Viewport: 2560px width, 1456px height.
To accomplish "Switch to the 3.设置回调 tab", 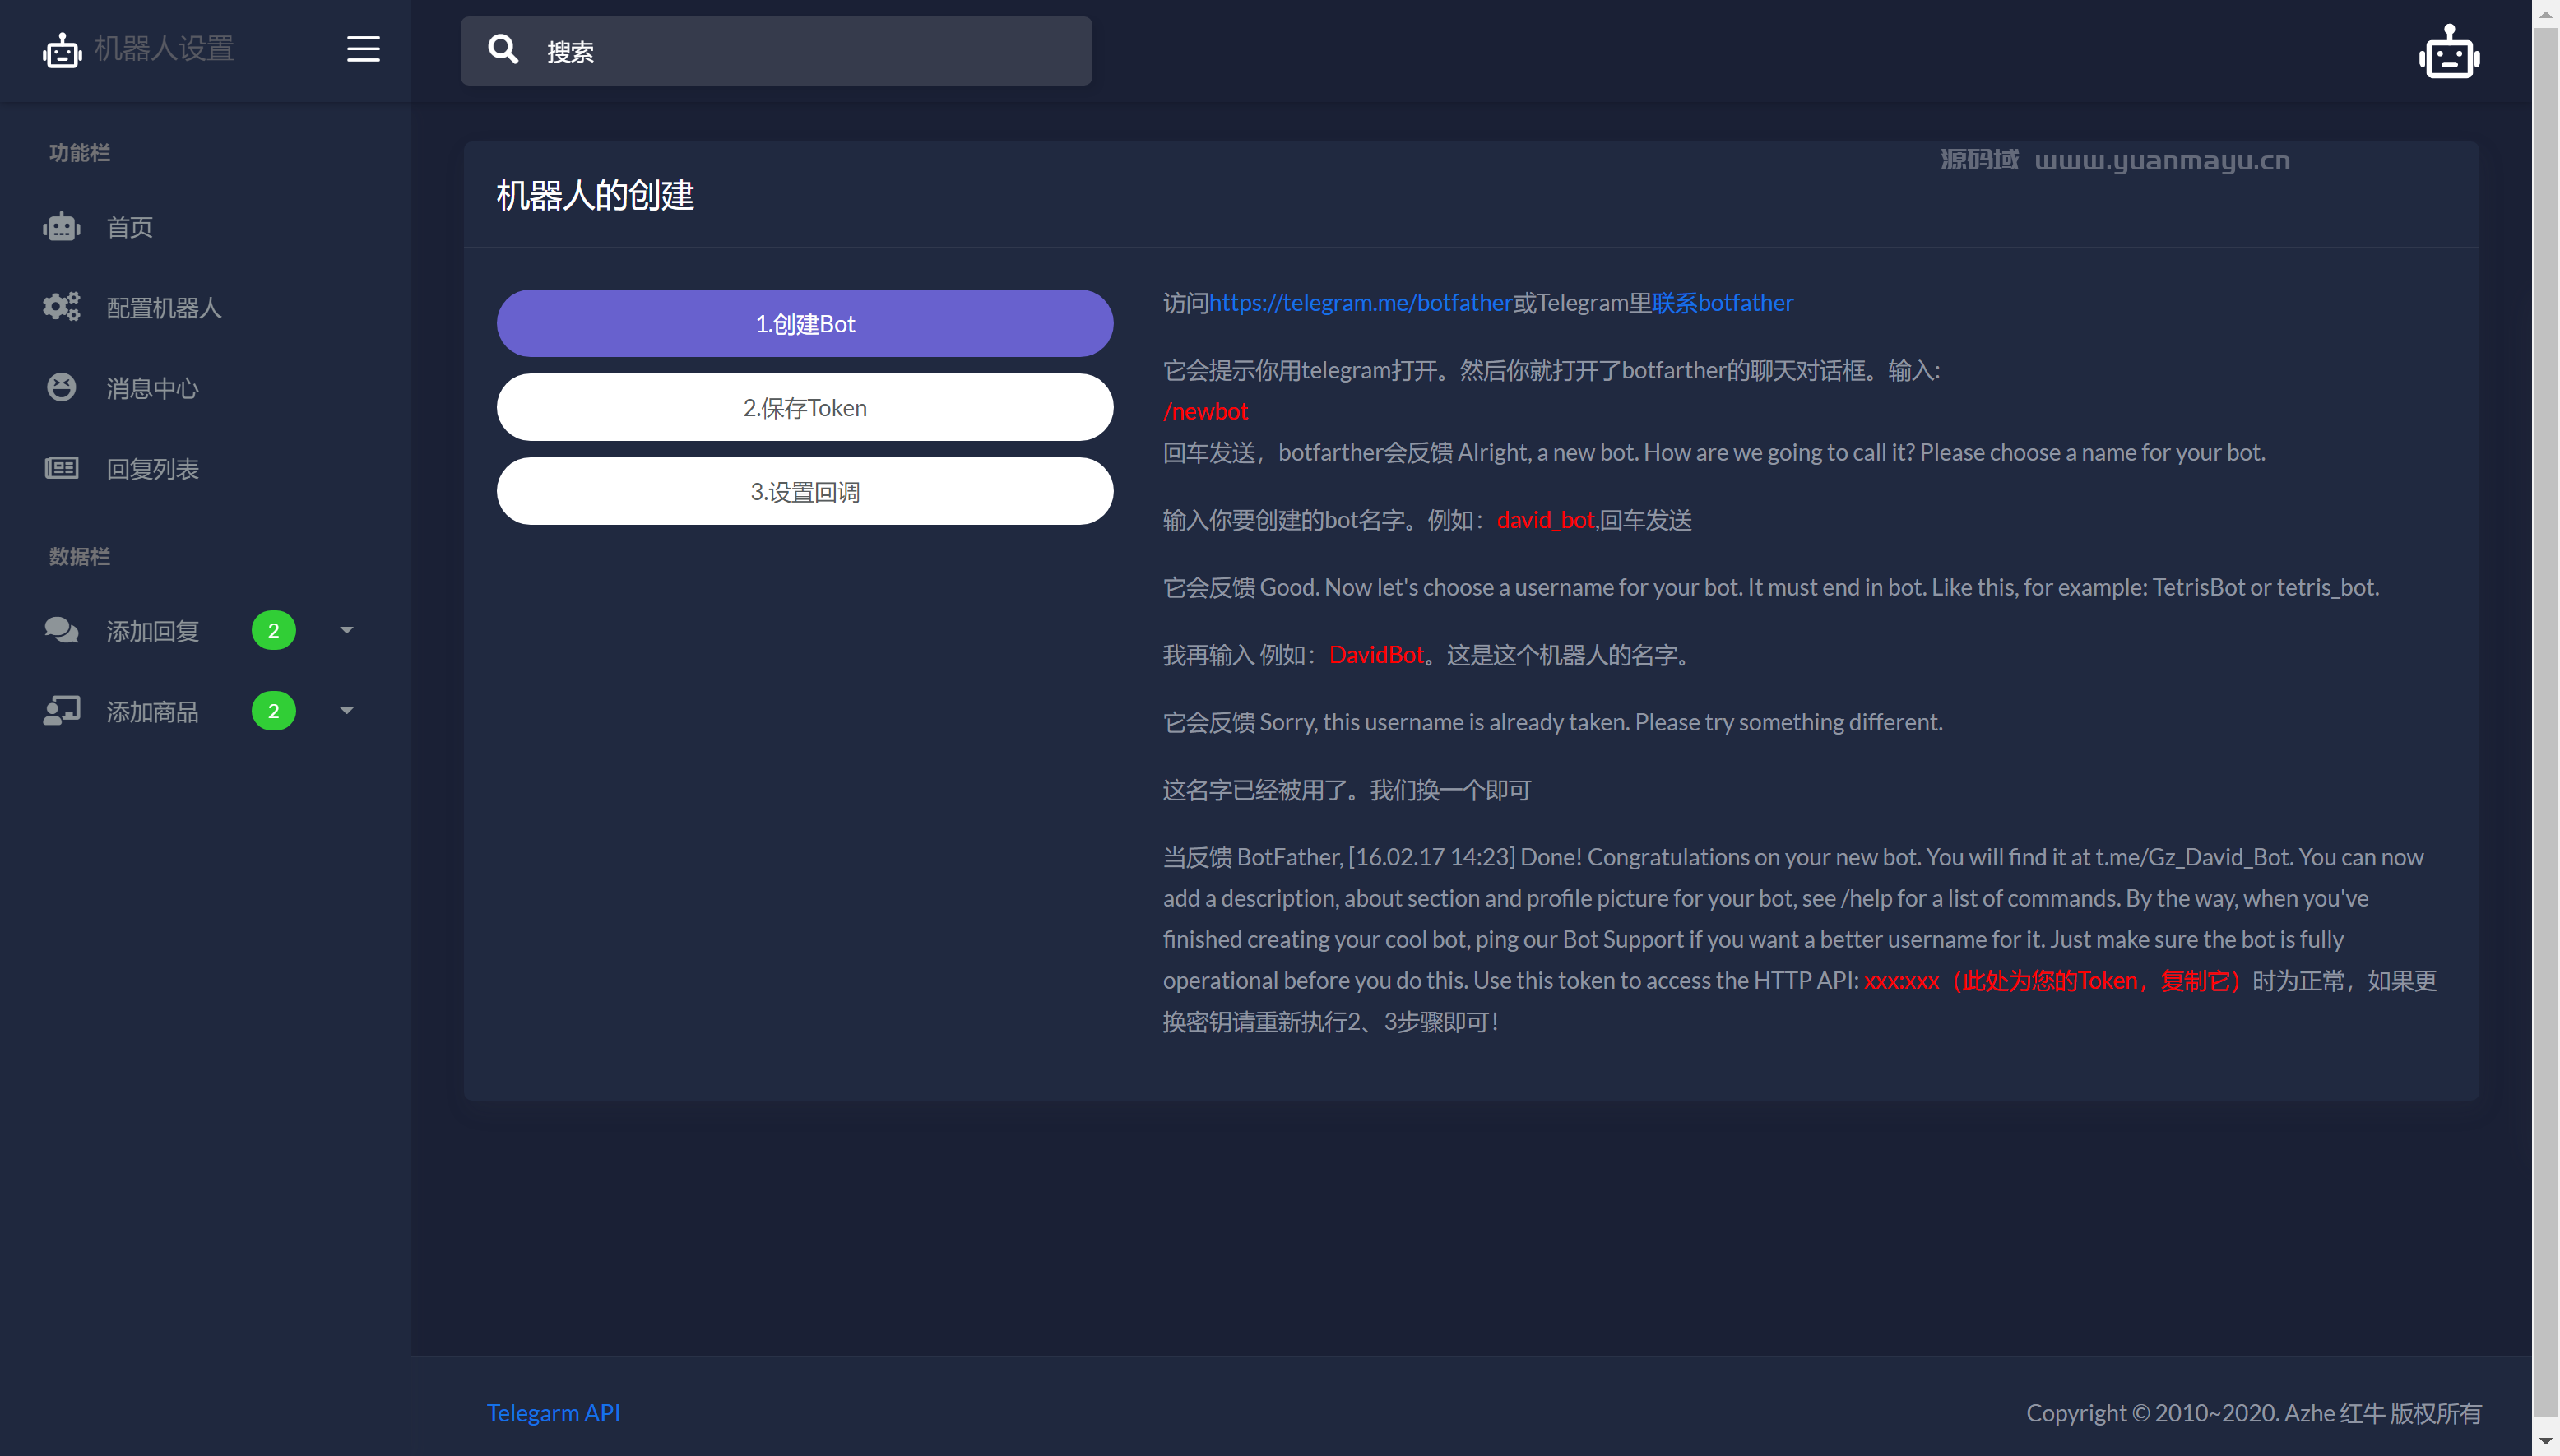I will tap(804, 491).
